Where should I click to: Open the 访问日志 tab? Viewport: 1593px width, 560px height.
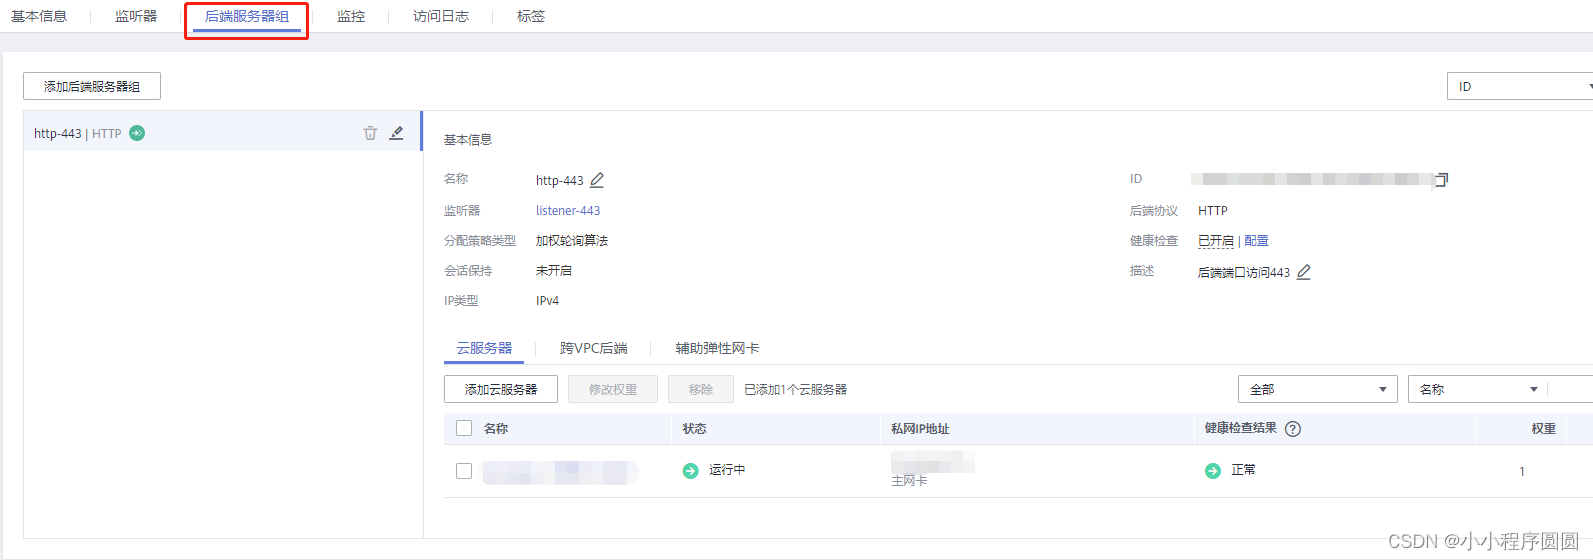441,16
